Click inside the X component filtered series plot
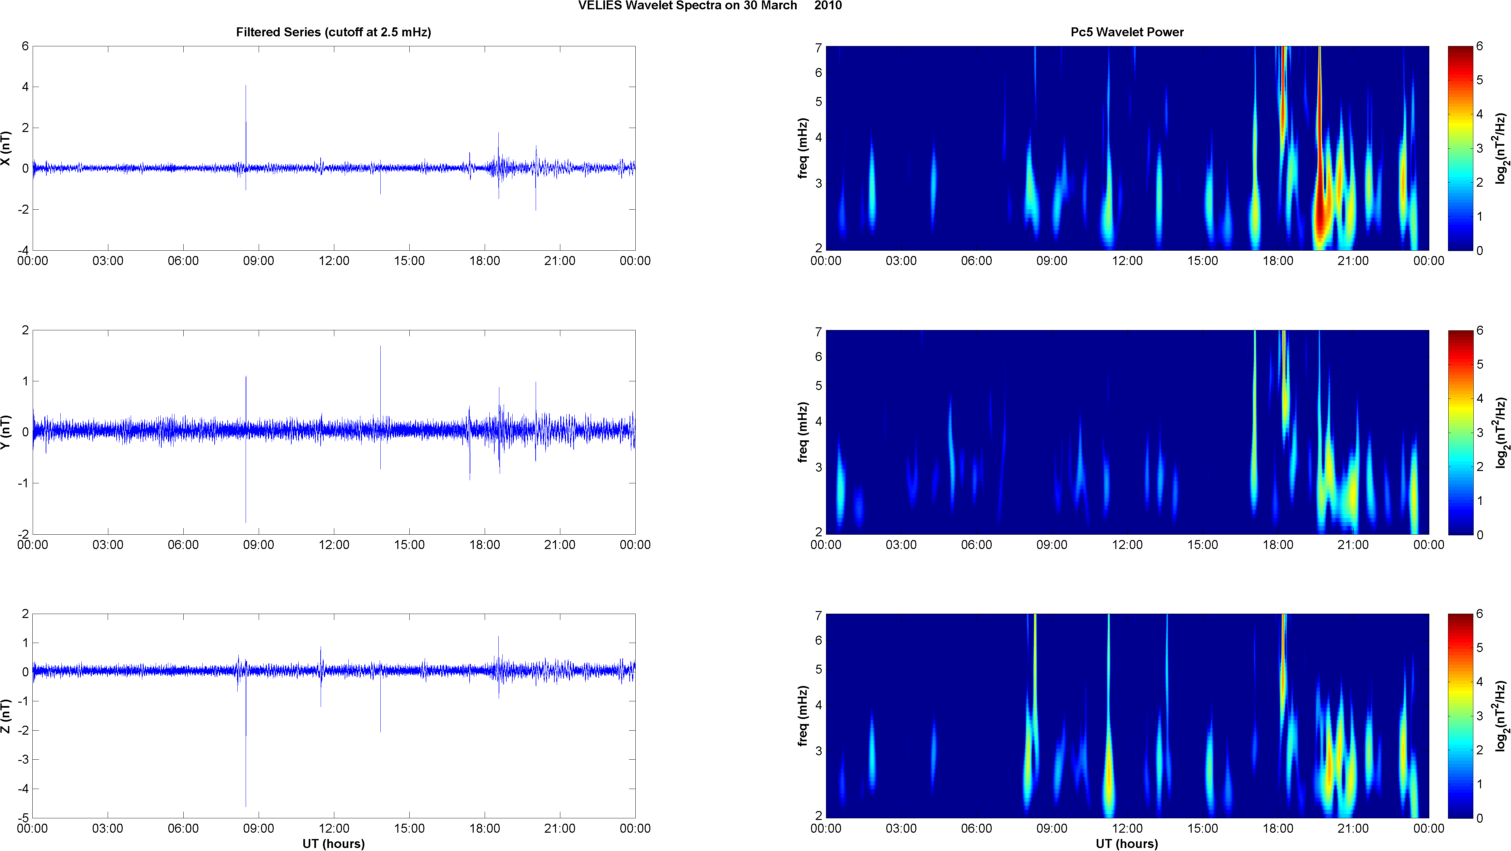The image size is (1511, 851). click(333, 148)
